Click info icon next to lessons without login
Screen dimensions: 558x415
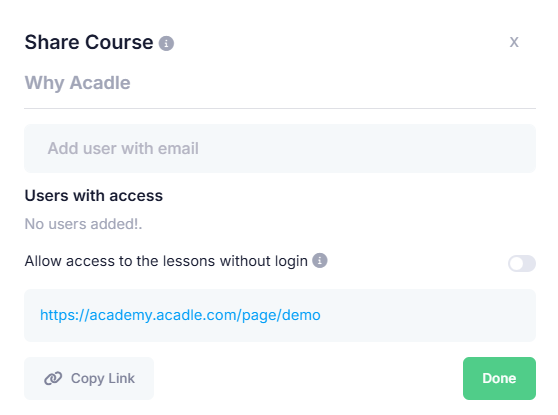[320, 261]
